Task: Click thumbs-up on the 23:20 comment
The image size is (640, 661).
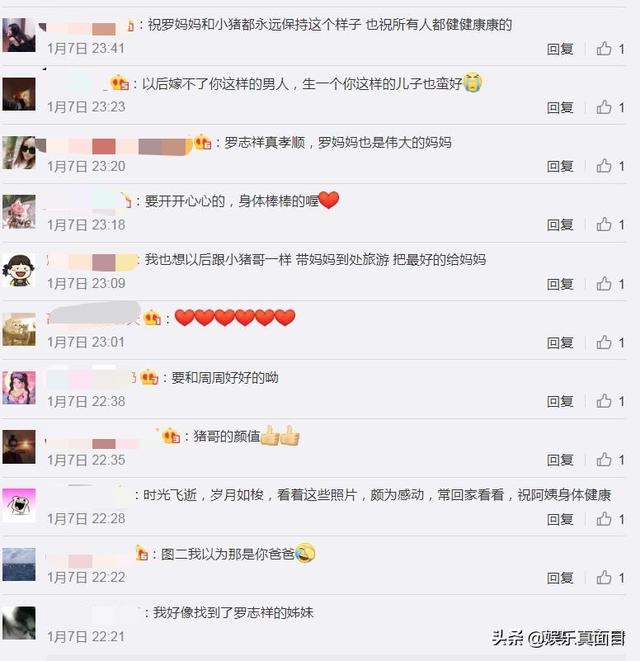Action: 604,166
